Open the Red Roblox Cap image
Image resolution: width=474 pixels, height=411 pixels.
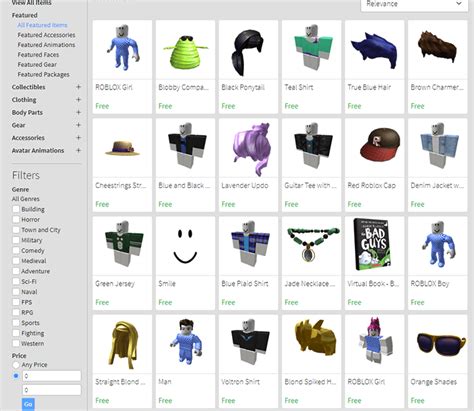tap(374, 148)
